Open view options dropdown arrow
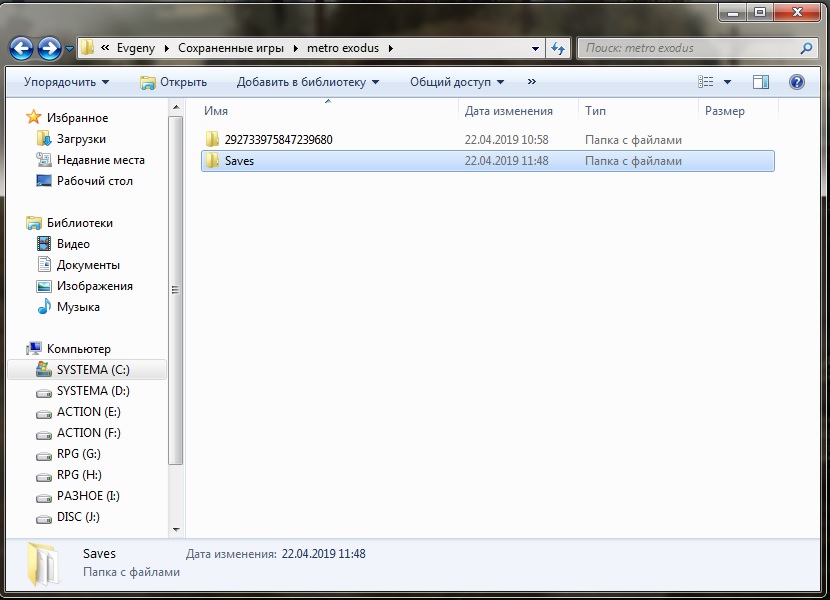Image resolution: width=830 pixels, height=600 pixels. click(x=727, y=82)
